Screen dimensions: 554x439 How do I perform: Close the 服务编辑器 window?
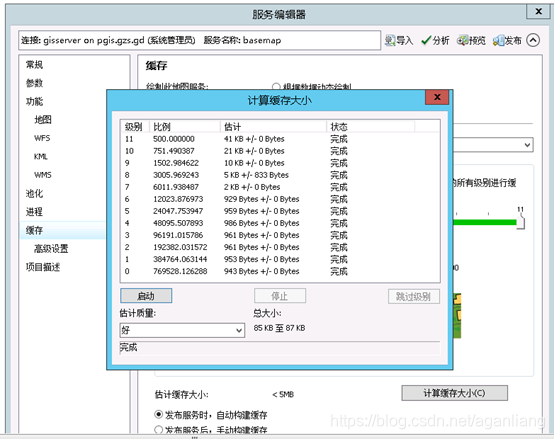click(538, 11)
